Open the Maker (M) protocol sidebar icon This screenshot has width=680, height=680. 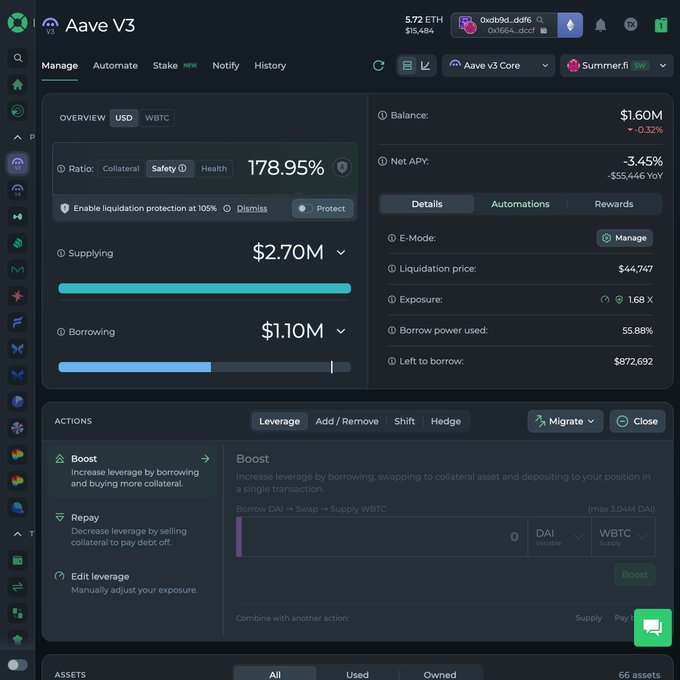click(18, 269)
